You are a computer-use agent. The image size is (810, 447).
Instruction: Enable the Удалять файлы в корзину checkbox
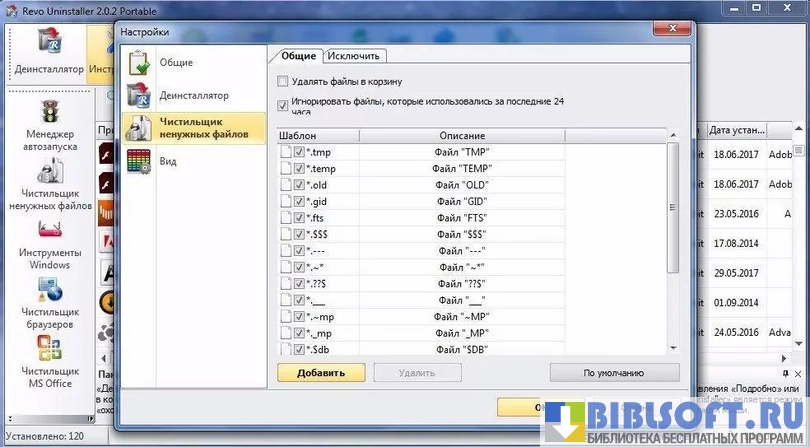[x=284, y=81]
